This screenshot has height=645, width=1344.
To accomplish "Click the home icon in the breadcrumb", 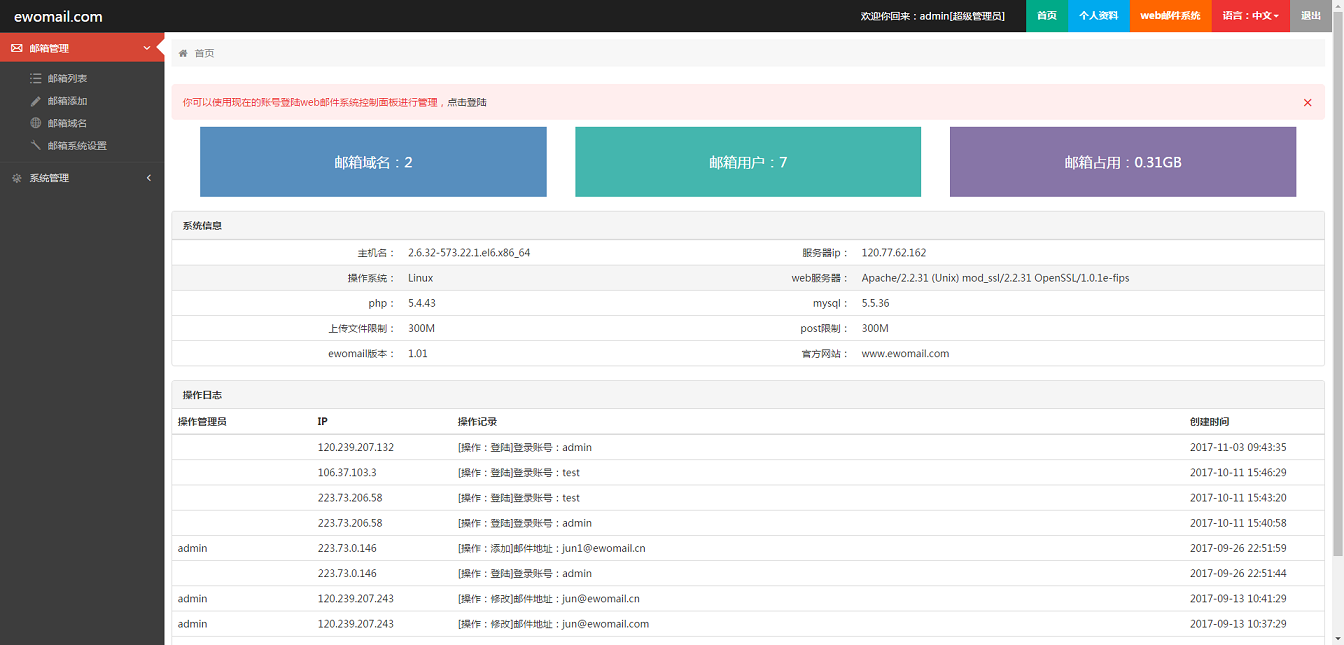I will (x=183, y=53).
